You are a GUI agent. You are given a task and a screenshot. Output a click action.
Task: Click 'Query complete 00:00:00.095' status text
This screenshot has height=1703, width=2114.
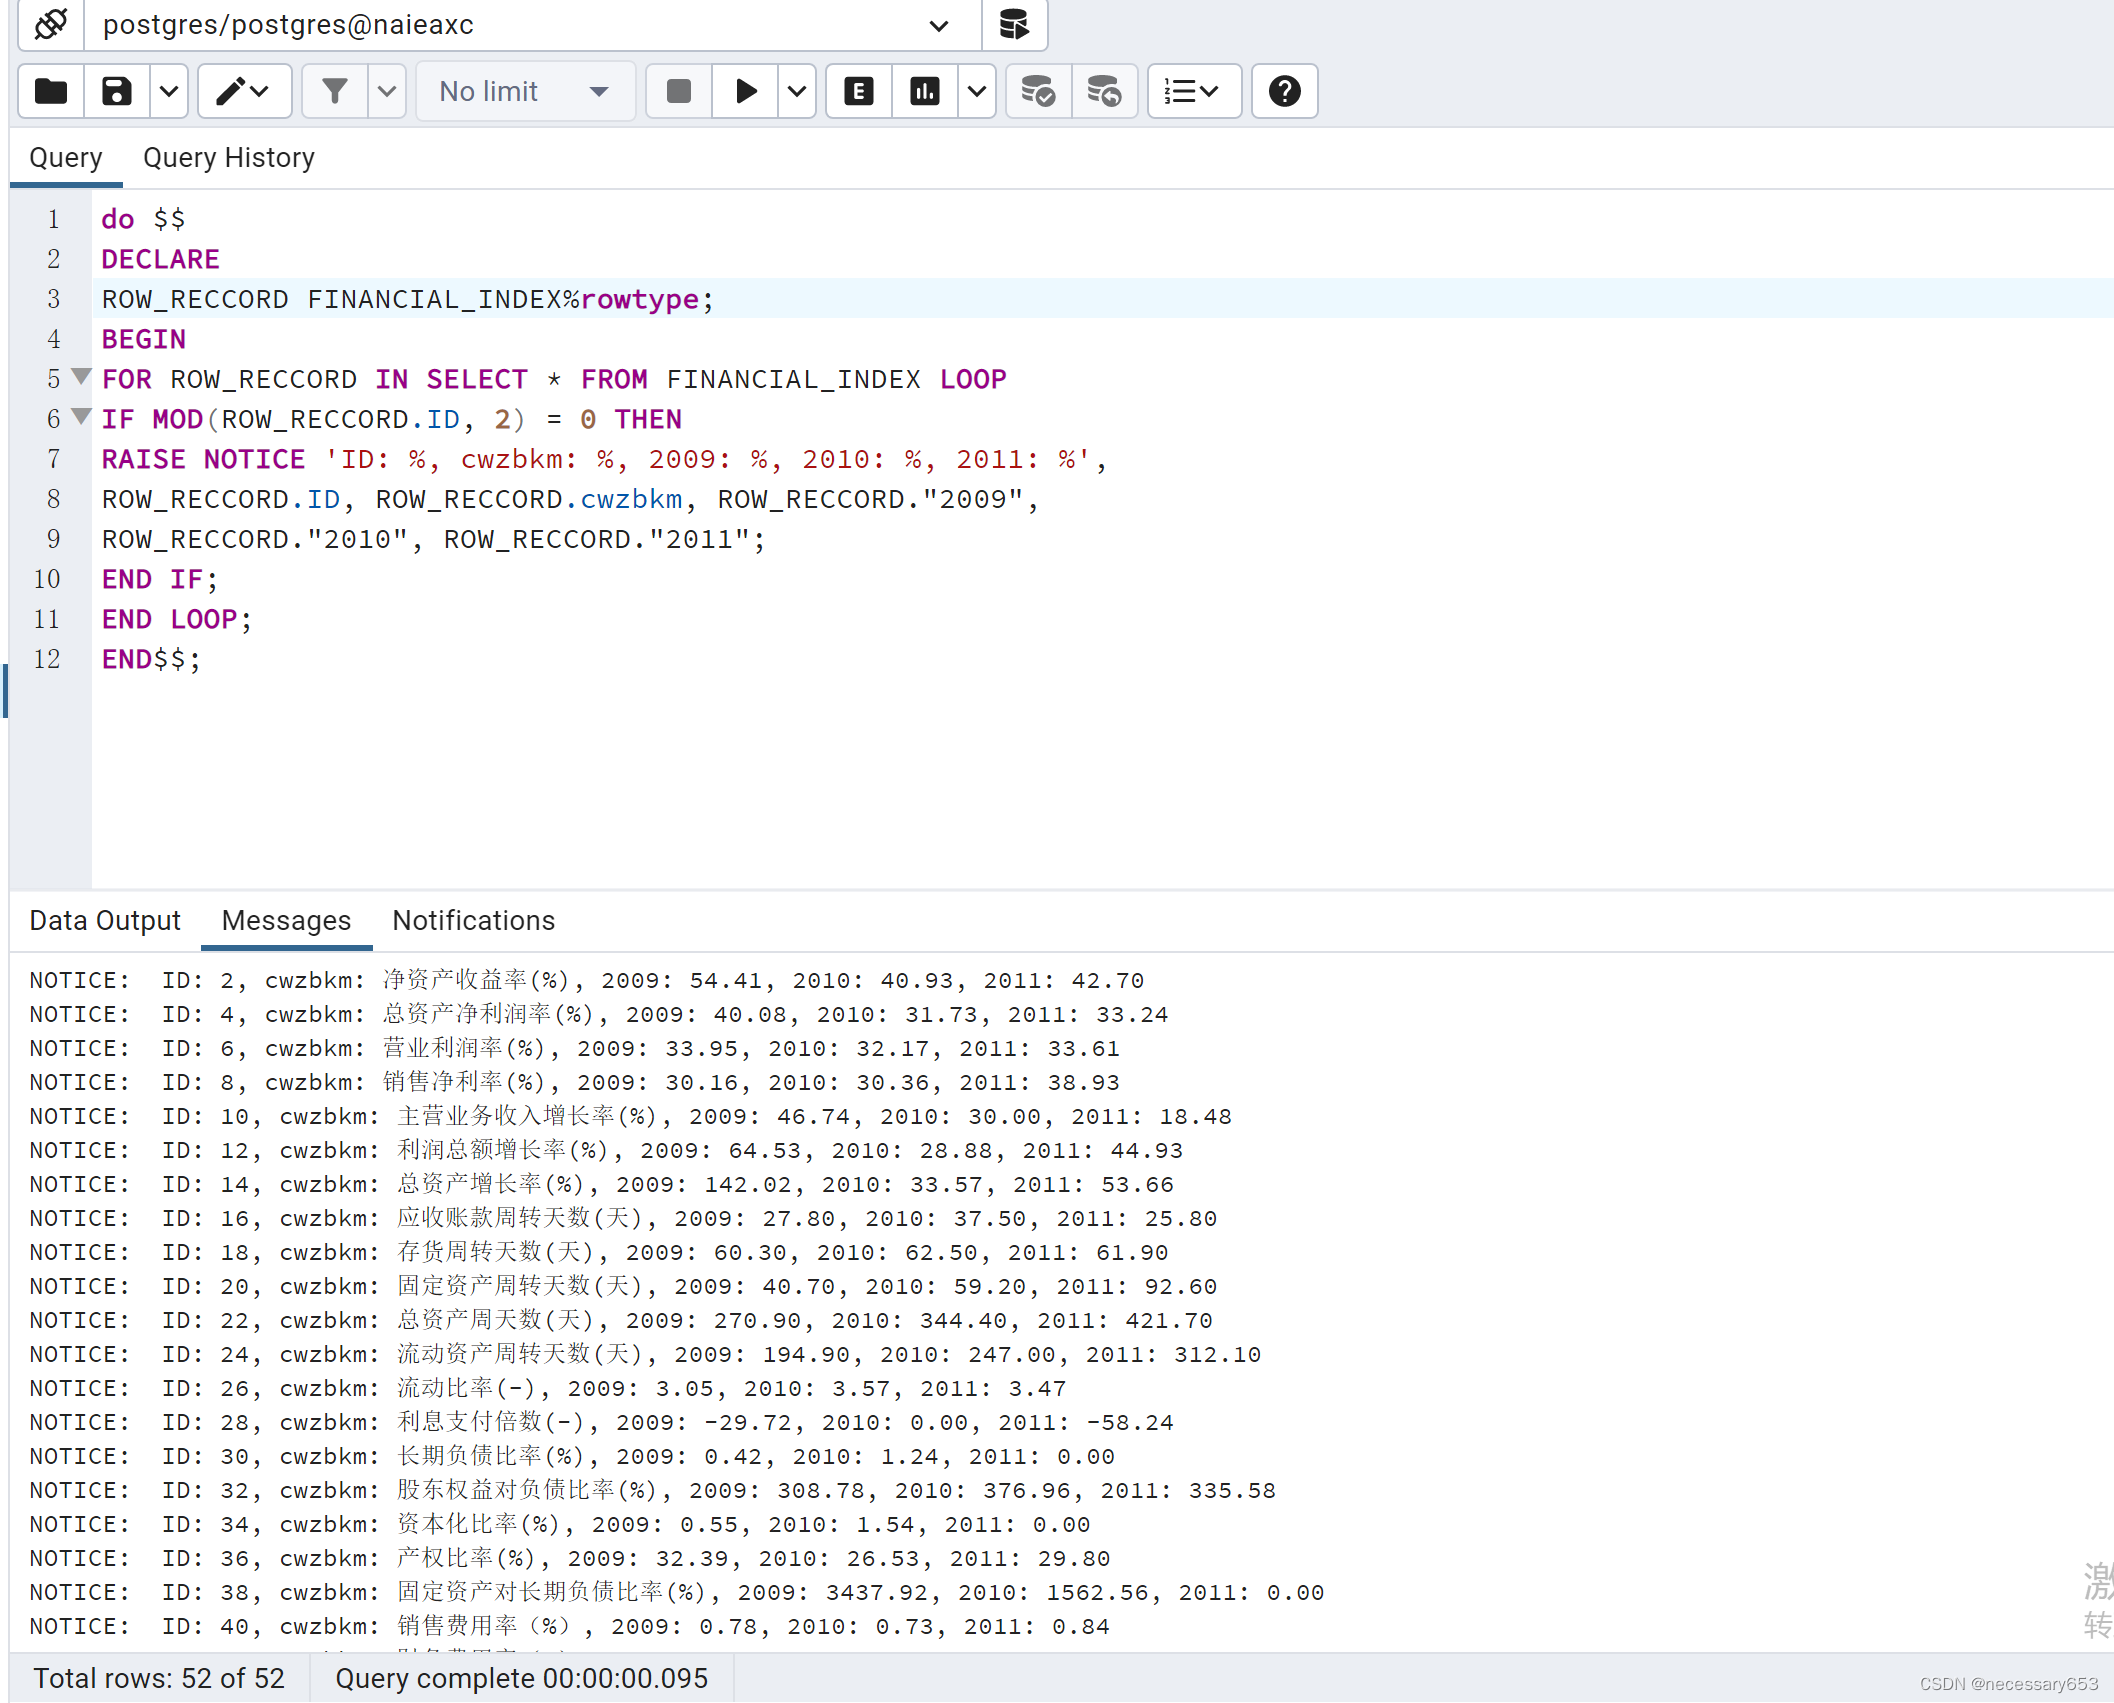click(x=522, y=1678)
